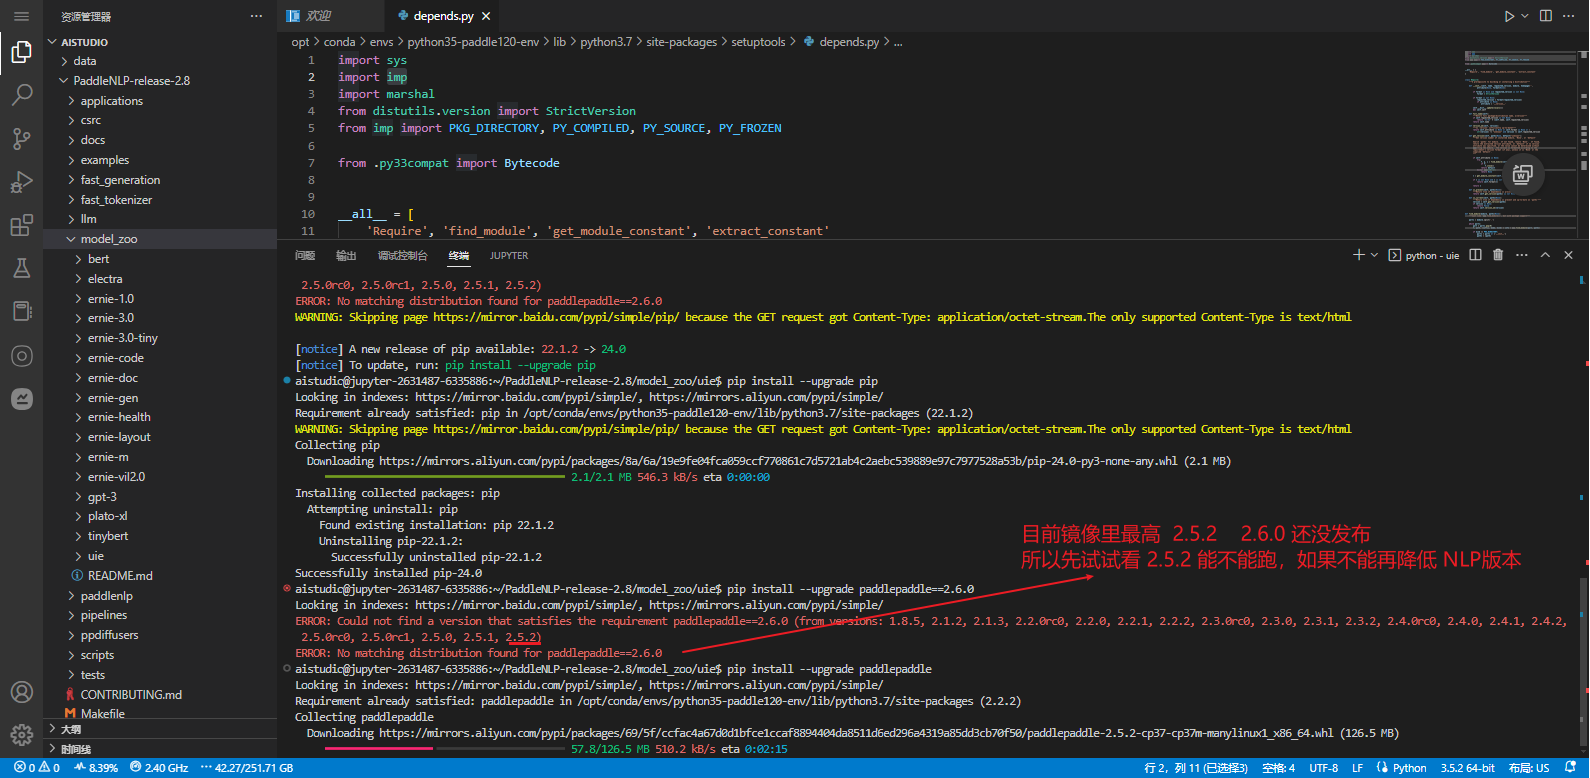Switch to the 调试控制台 debug console tab
The height and width of the screenshot is (778, 1590).
click(x=402, y=256)
